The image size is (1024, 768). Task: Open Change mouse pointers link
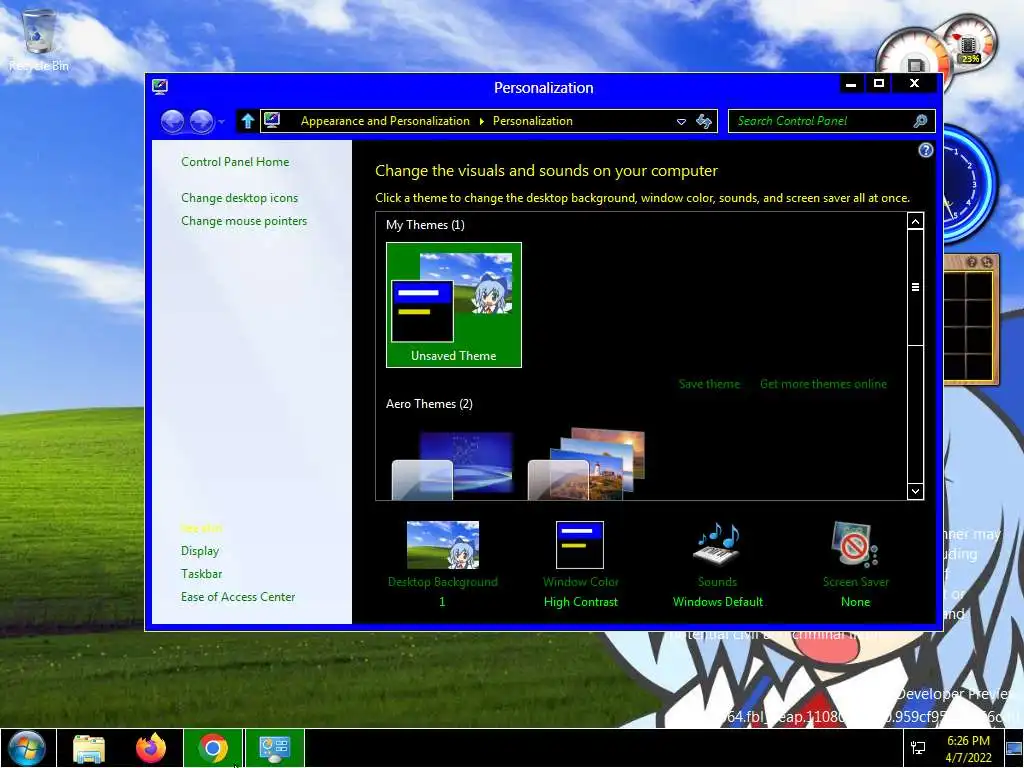244,221
